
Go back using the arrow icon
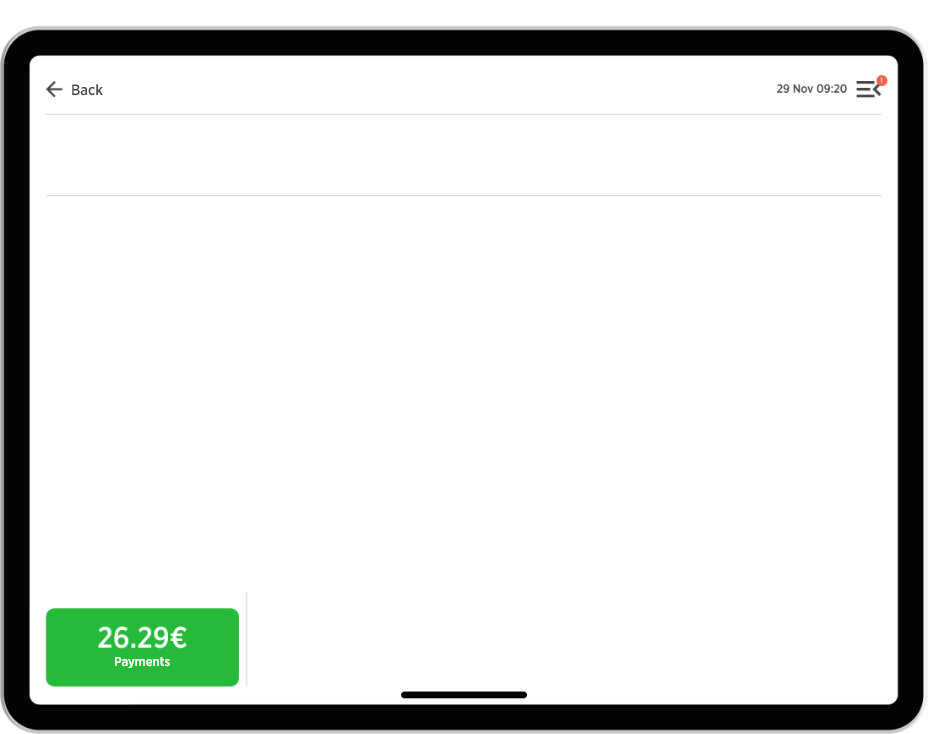(54, 89)
